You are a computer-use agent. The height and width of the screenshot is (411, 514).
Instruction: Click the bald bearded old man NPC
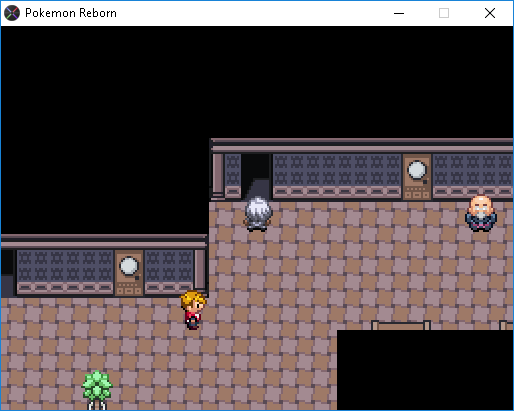[481, 213]
